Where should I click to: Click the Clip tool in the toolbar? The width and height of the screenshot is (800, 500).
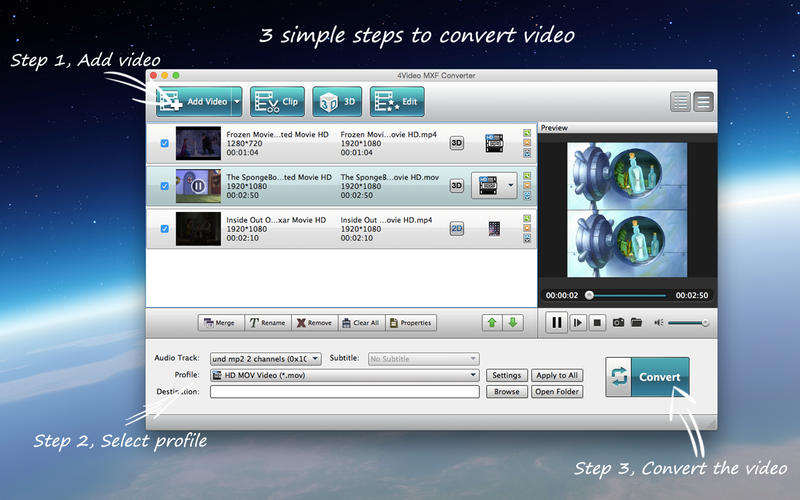(x=277, y=101)
